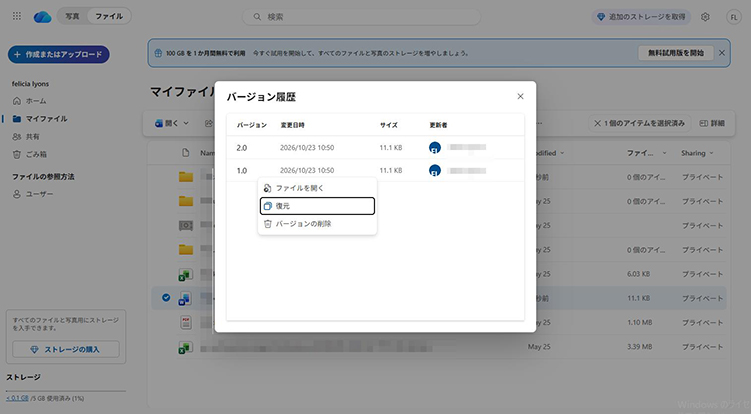Choose バージョンの削除 in context menu
The height and width of the screenshot is (414, 751).
[317, 224]
